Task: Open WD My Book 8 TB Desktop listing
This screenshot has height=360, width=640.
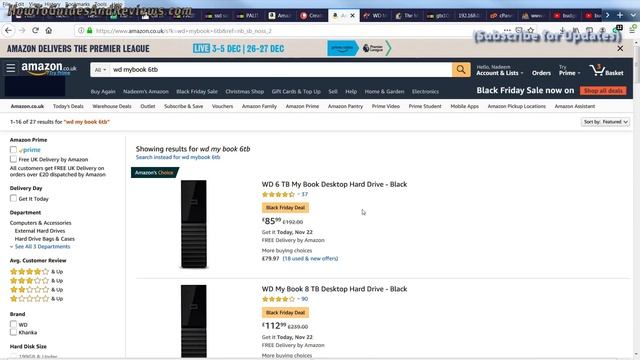Action: [334, 289]
